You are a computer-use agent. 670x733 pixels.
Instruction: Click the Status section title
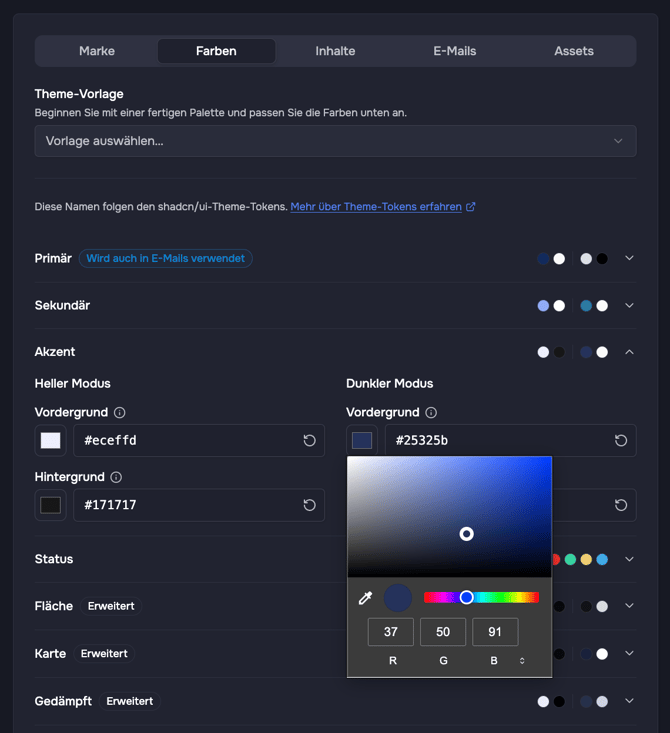click(54, 559)
